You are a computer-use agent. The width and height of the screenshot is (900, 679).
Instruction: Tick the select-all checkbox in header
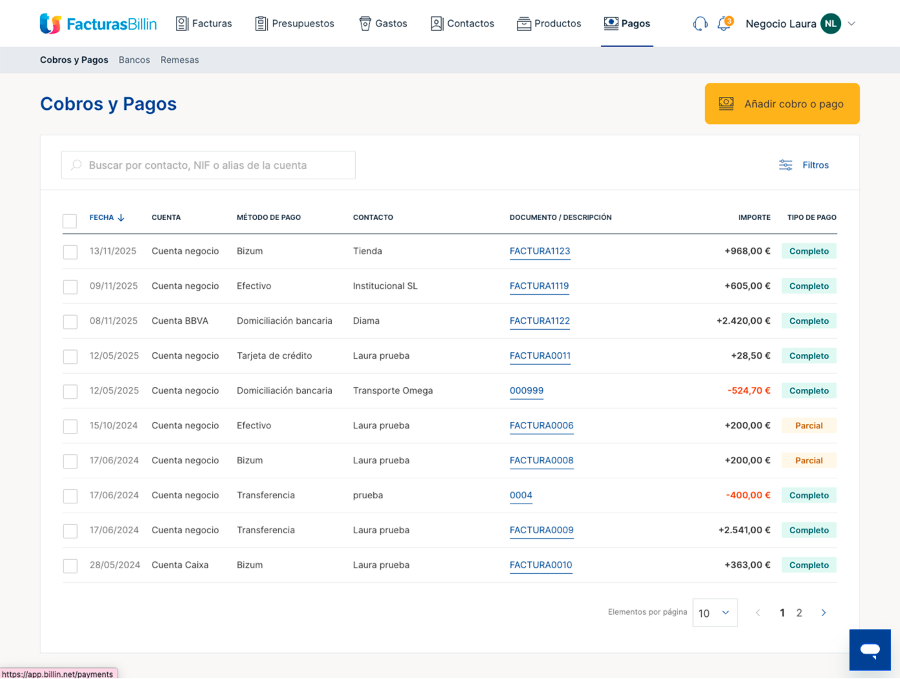click(70, 221)
